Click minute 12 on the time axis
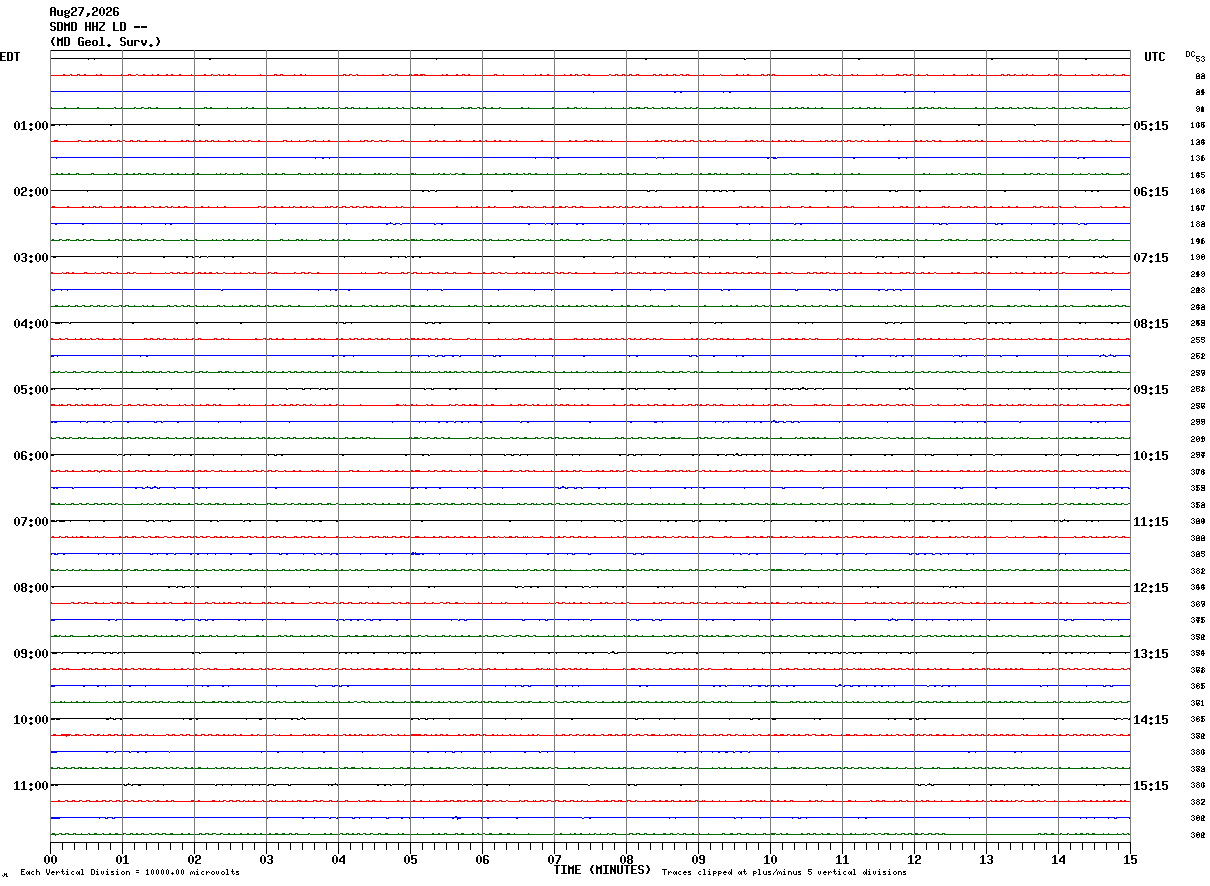Viewport: 1210px width, 886px height. tap(914, 859)
